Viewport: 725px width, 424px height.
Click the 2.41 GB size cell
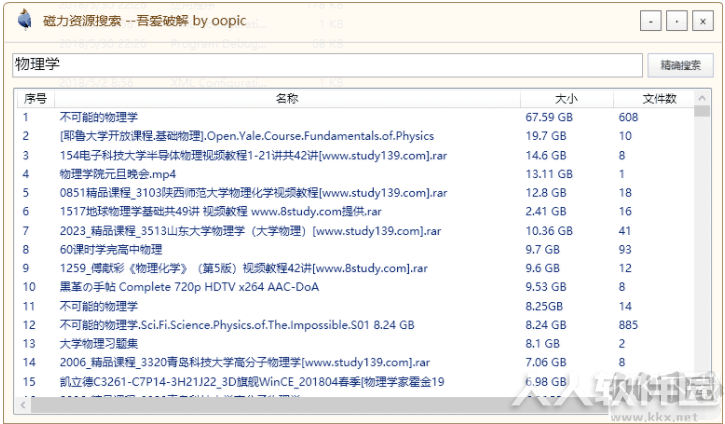pos(546,212)
